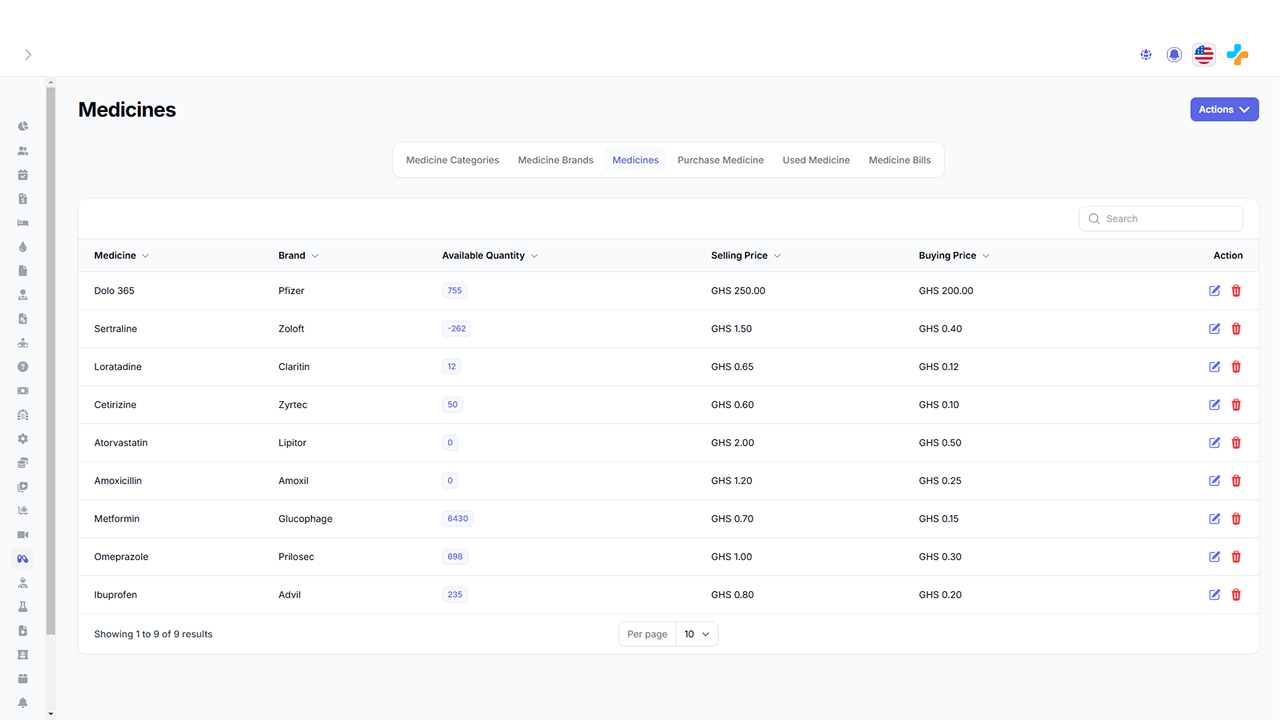Open settings gear in the sidebar
The height and width of the screenshot is (720, 1280).
coord(23,439)
